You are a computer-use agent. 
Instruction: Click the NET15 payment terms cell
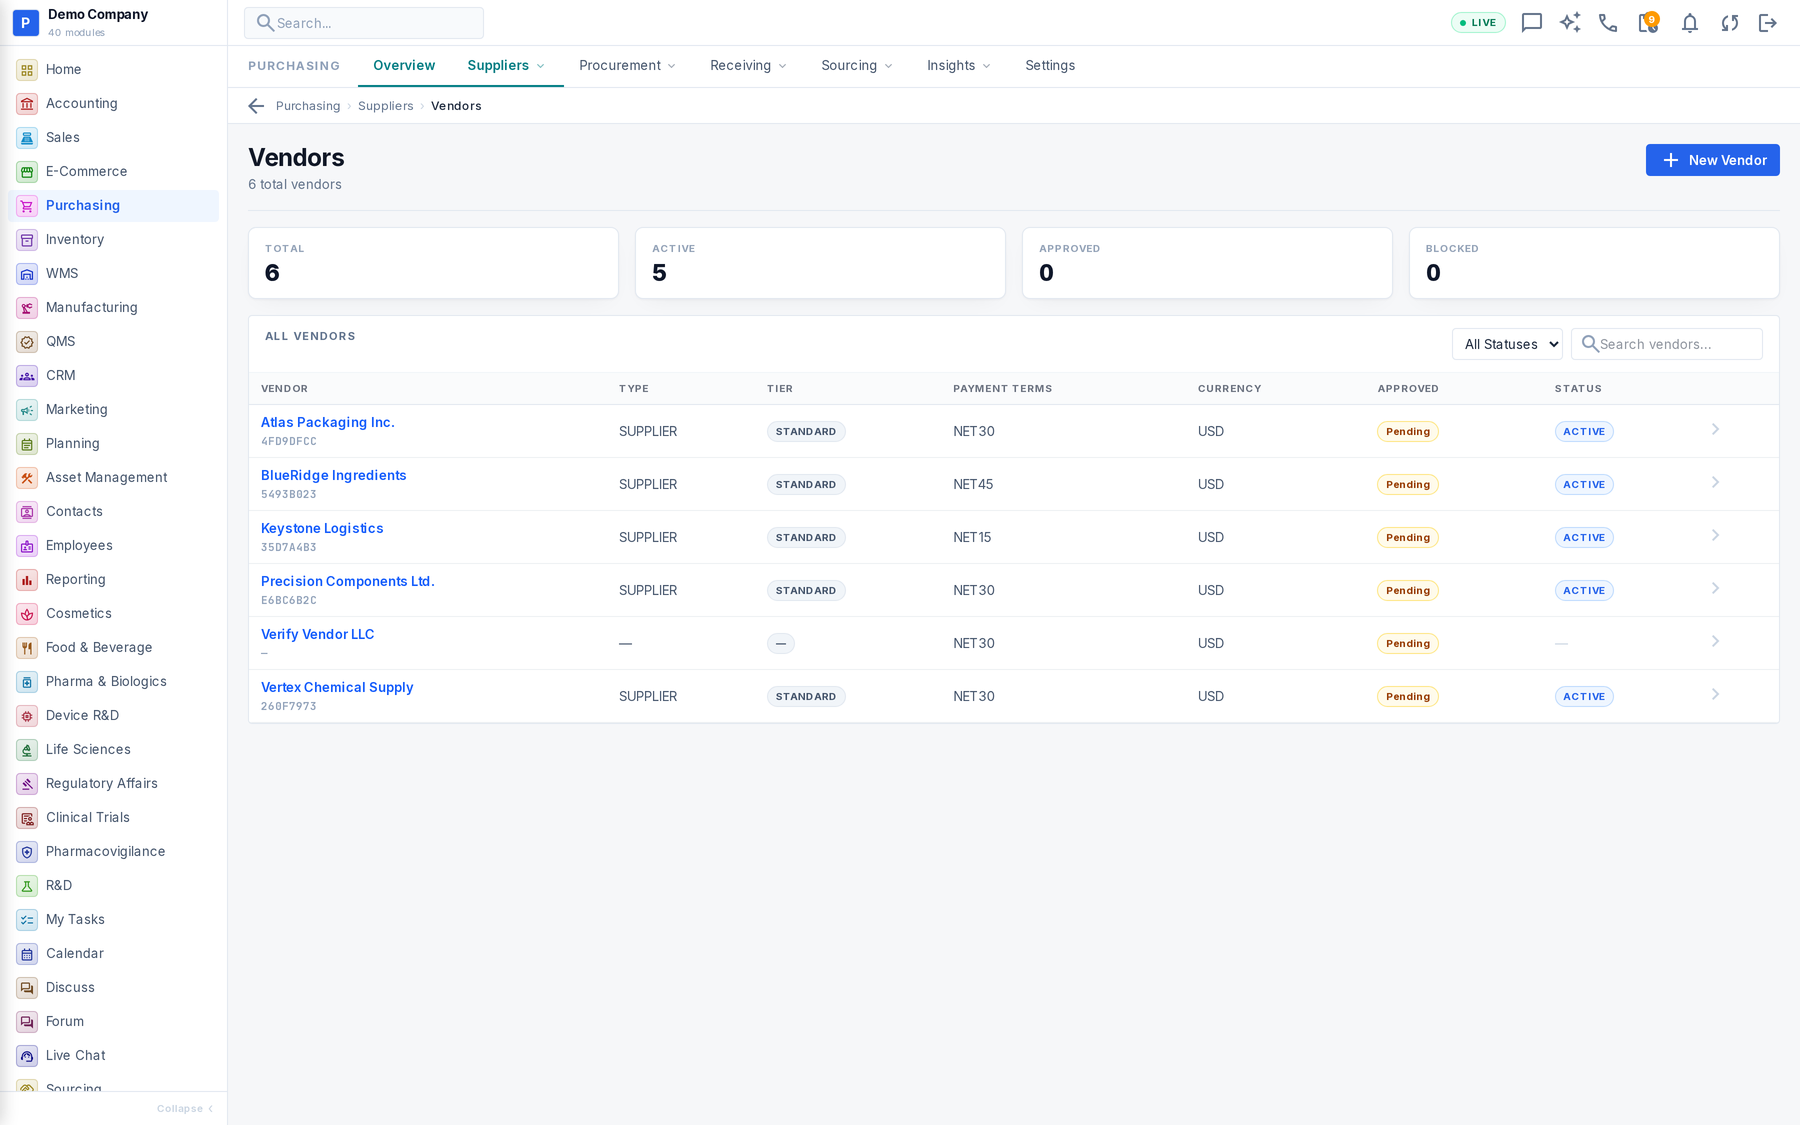(x=972, y=537)
